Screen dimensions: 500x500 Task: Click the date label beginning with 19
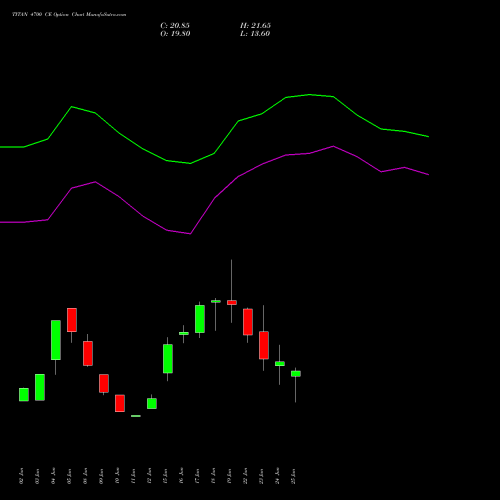click(x=229, y=476)
